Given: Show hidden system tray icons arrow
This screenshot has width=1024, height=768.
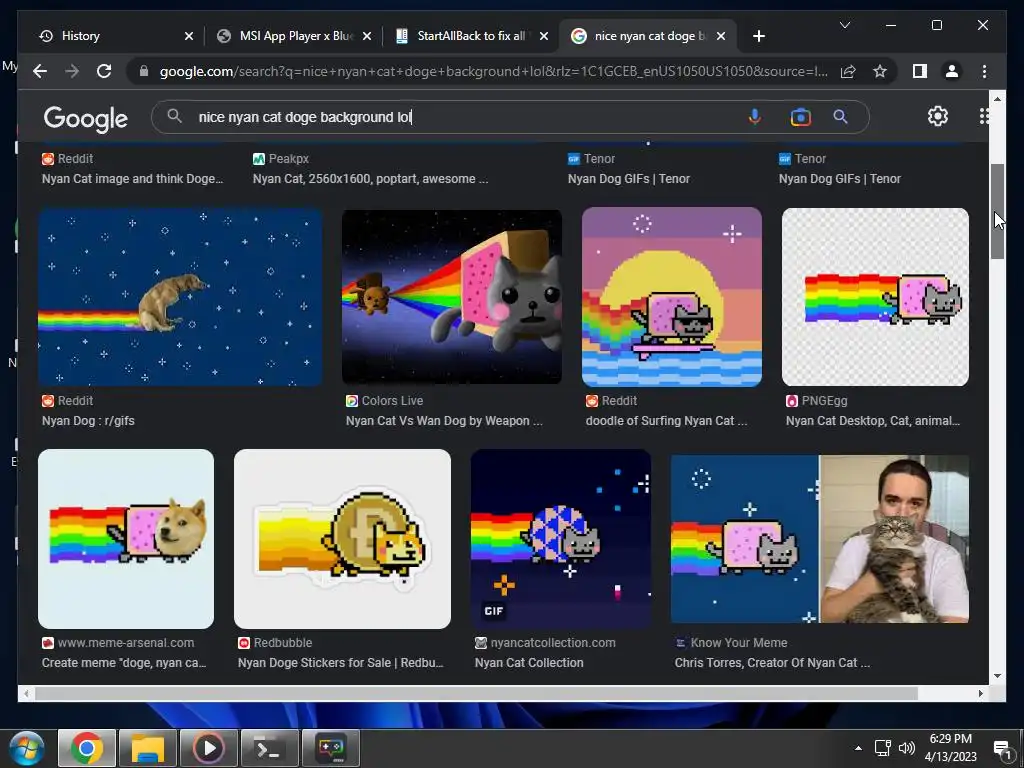Looking at the screenshot, I should point(858,748).
